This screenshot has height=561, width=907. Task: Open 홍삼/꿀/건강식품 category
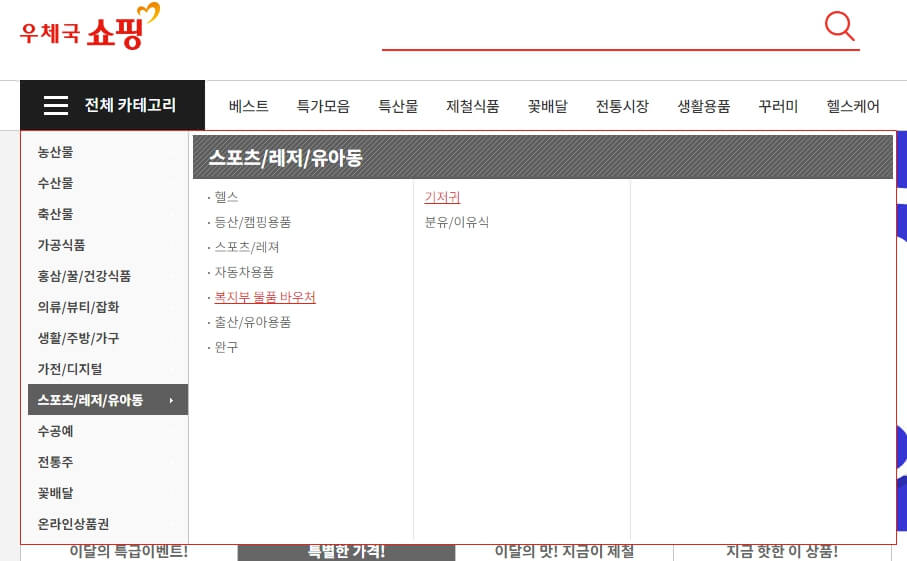point(84,276)
